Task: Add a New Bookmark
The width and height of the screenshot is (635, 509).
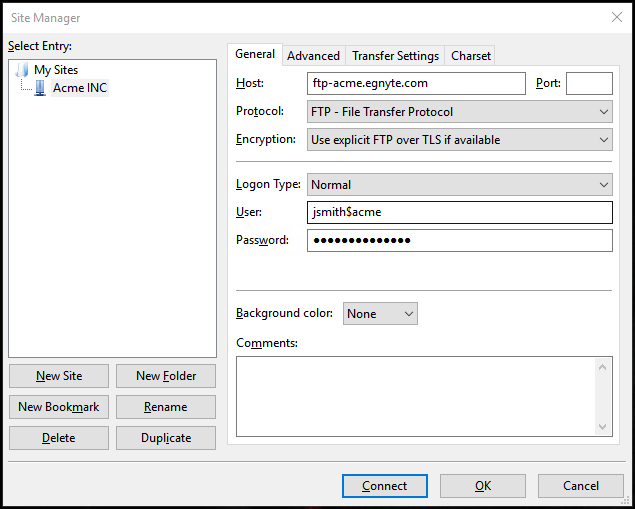Action: pyautogui.click(x=59, y=407)
